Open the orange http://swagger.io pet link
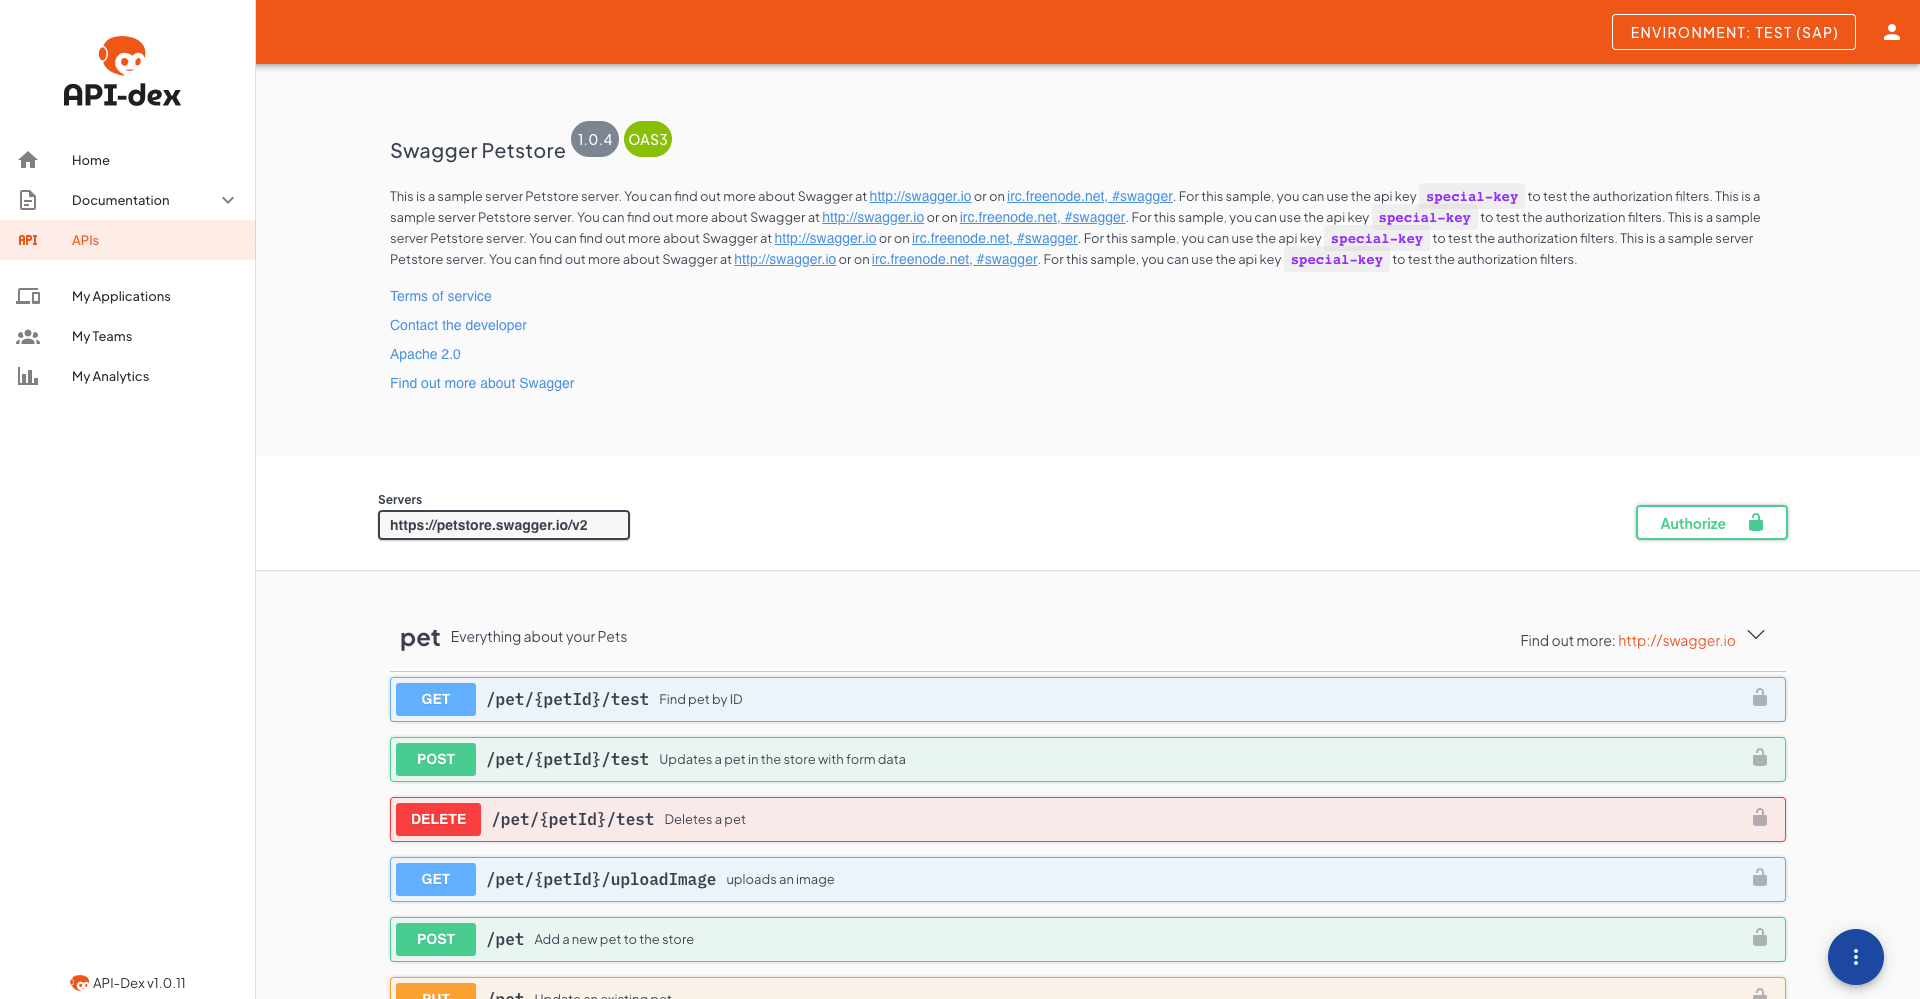The height and width of the screenshot is (999, 1920). coord(1677,640)
